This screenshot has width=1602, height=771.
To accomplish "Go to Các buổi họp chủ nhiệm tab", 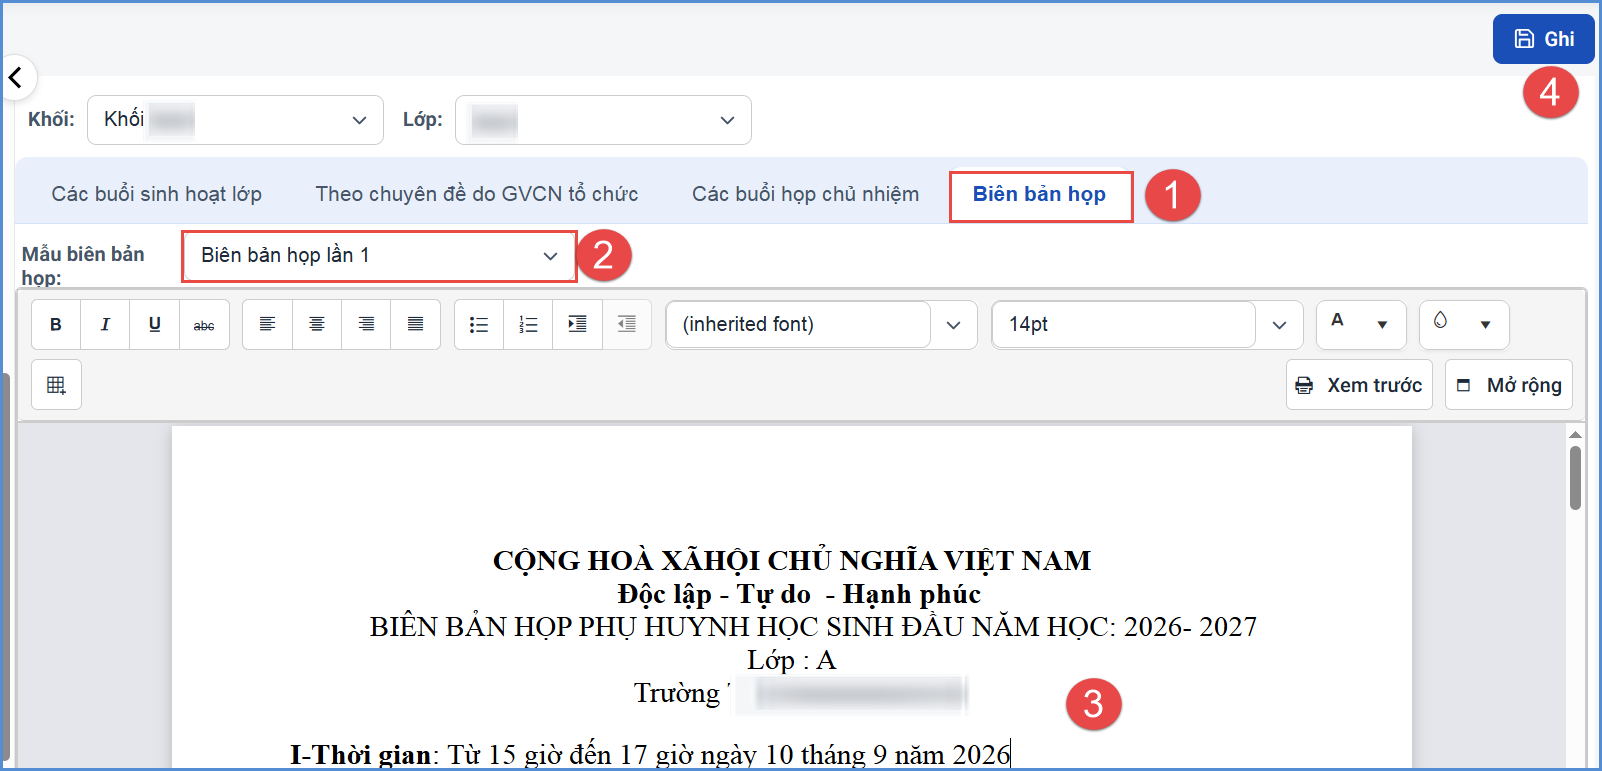I will pos(805,194).
